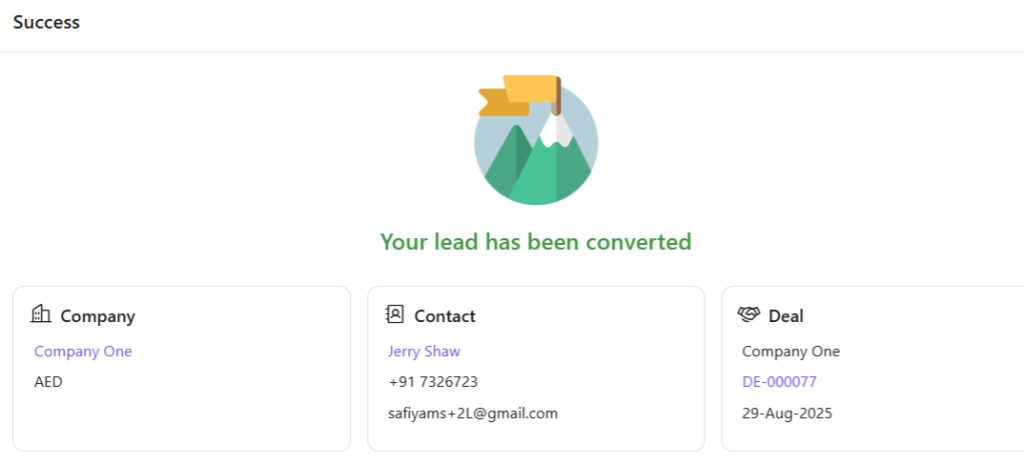Click the Success page title
This screenshot has width=1024, height=464.
(46, 22)
